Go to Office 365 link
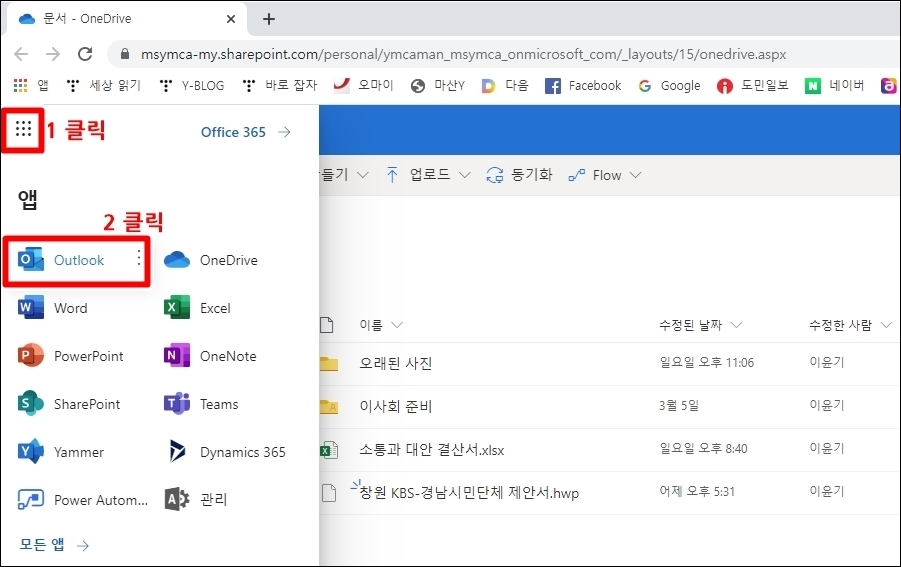 pyautogui.click(x=245, y=132)
